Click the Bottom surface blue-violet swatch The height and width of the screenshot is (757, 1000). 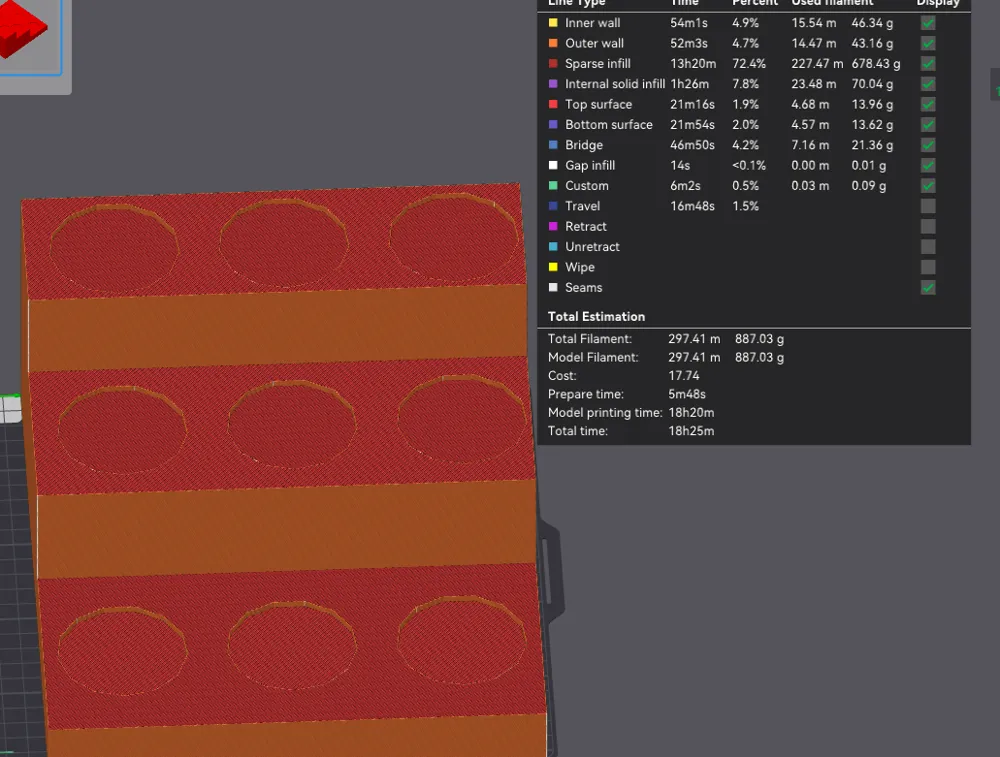(x=553, y=124)
